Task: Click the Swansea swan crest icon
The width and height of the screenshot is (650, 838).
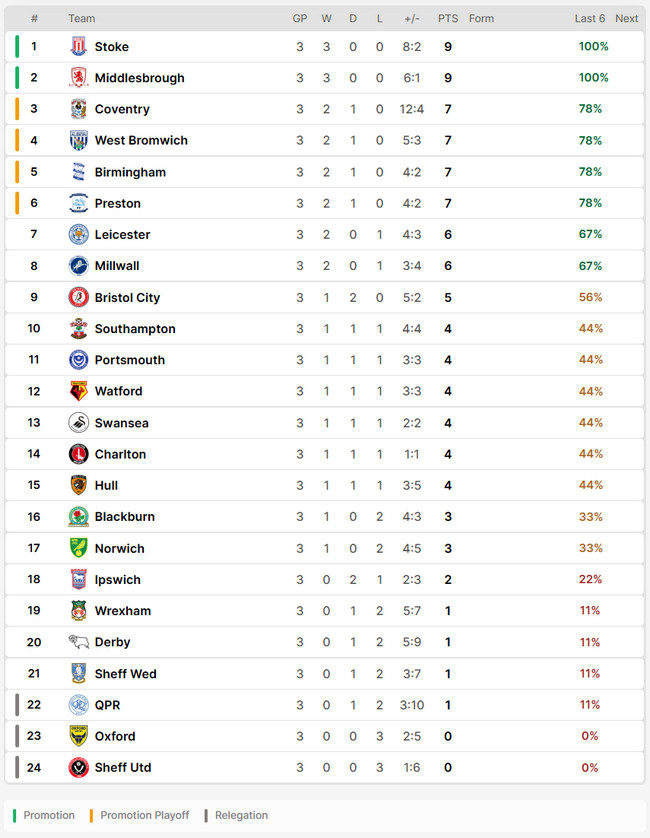Action: (78, 423)
